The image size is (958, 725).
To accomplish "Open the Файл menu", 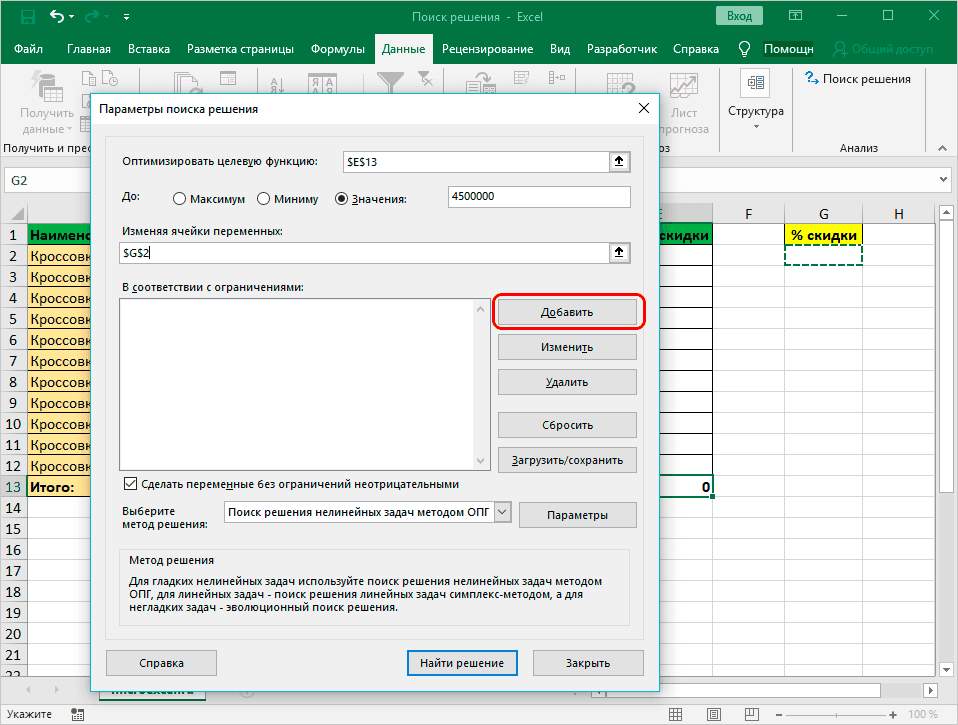I will coord(29,49).
